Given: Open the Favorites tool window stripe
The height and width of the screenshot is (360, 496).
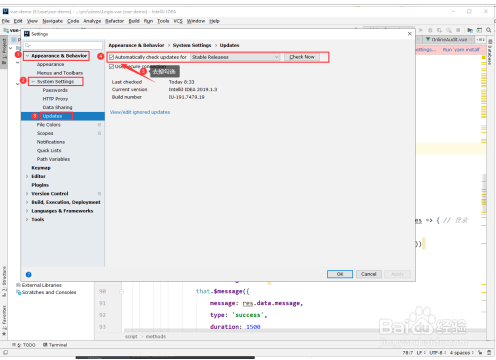Looking at the screenshot, I should [x=4, y=320].
